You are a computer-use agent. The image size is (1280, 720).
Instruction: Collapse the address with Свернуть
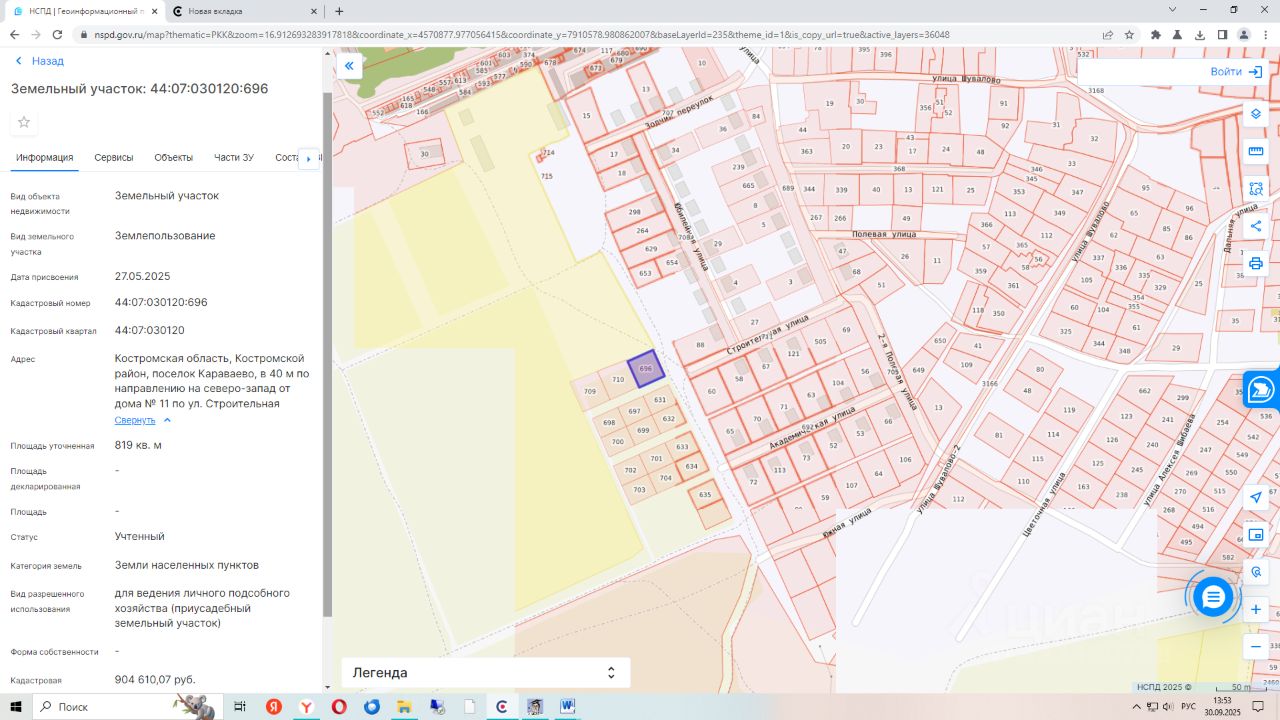coord(135,420)
